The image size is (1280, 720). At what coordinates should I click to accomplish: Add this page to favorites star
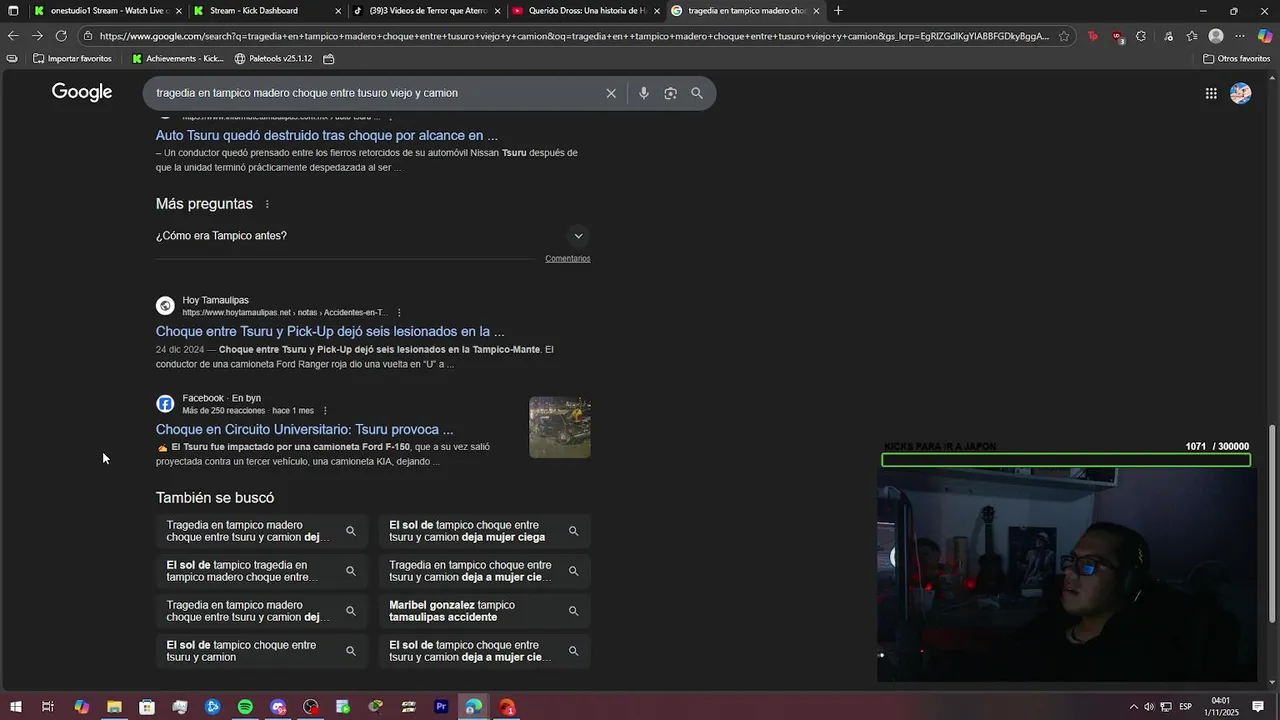1064,36
